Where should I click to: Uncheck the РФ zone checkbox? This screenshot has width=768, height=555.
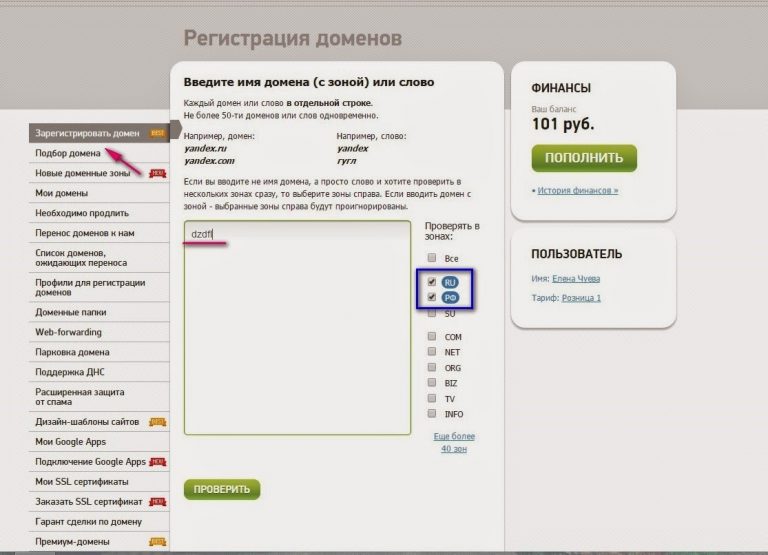click(432, 298)
